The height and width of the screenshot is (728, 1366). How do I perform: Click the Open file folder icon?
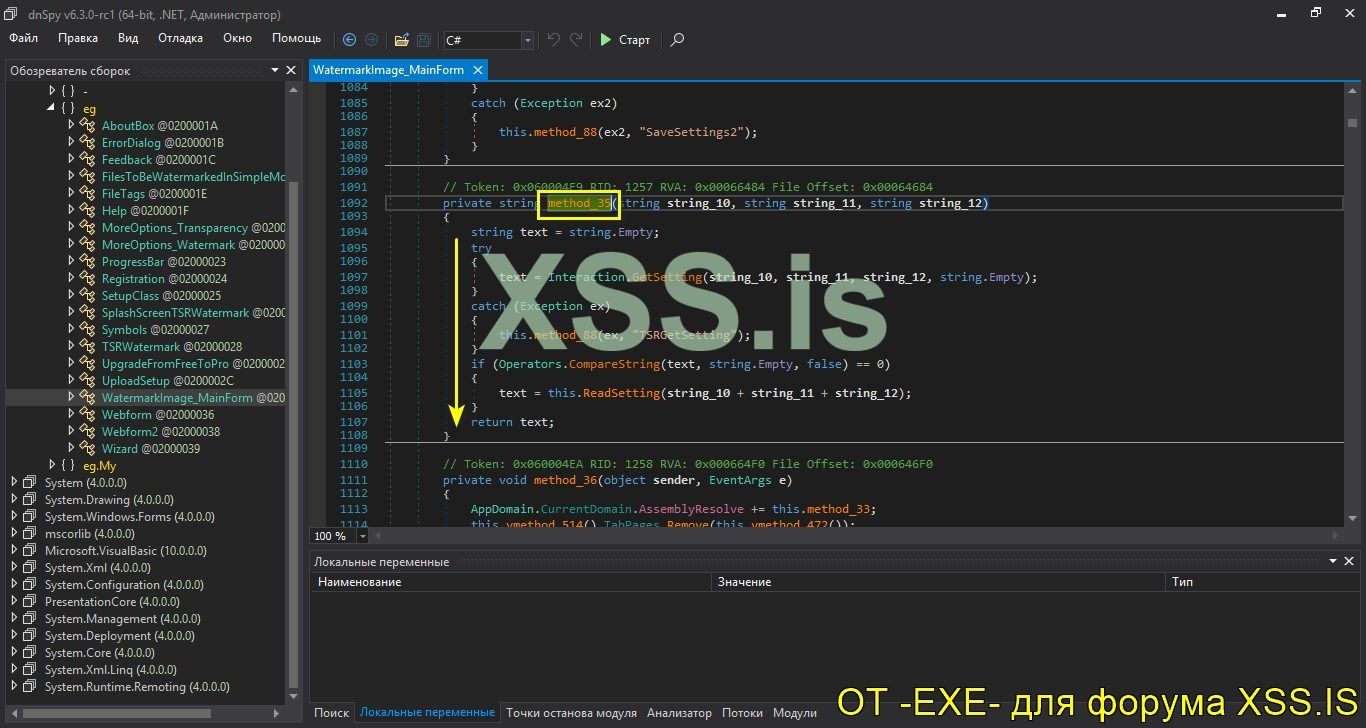(x=402, y=40)
